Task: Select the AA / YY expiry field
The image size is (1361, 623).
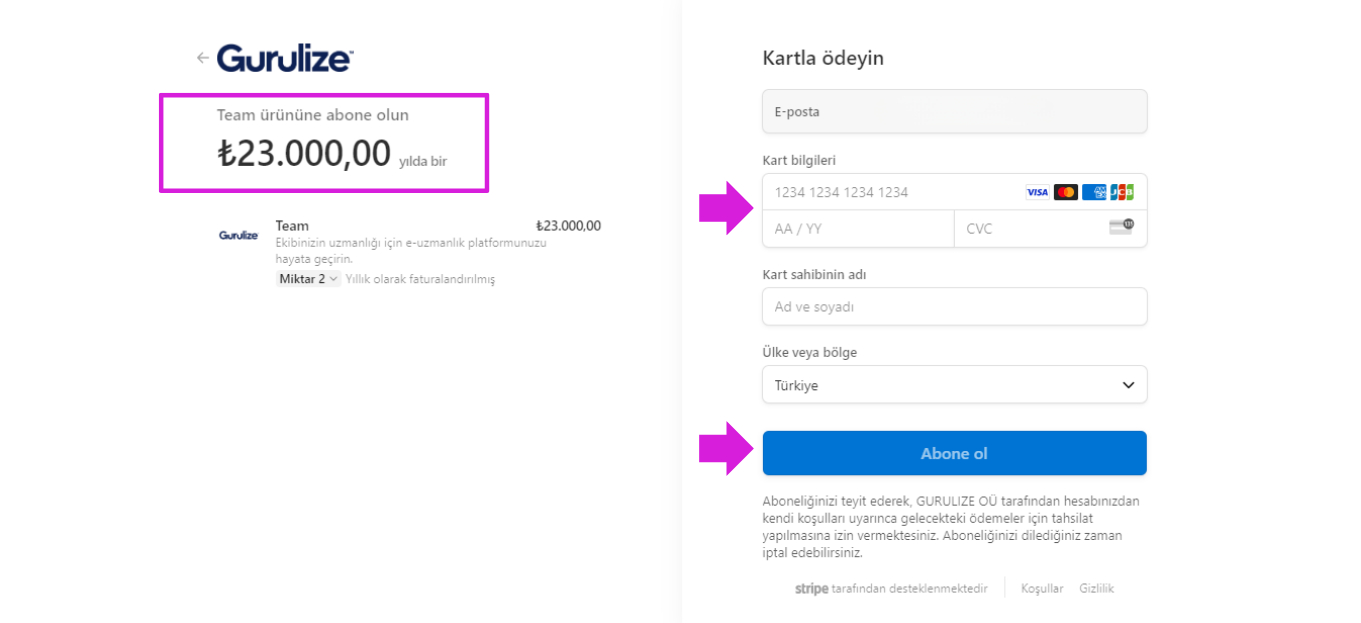Action: pyautogui.click(x=858, y=229)
